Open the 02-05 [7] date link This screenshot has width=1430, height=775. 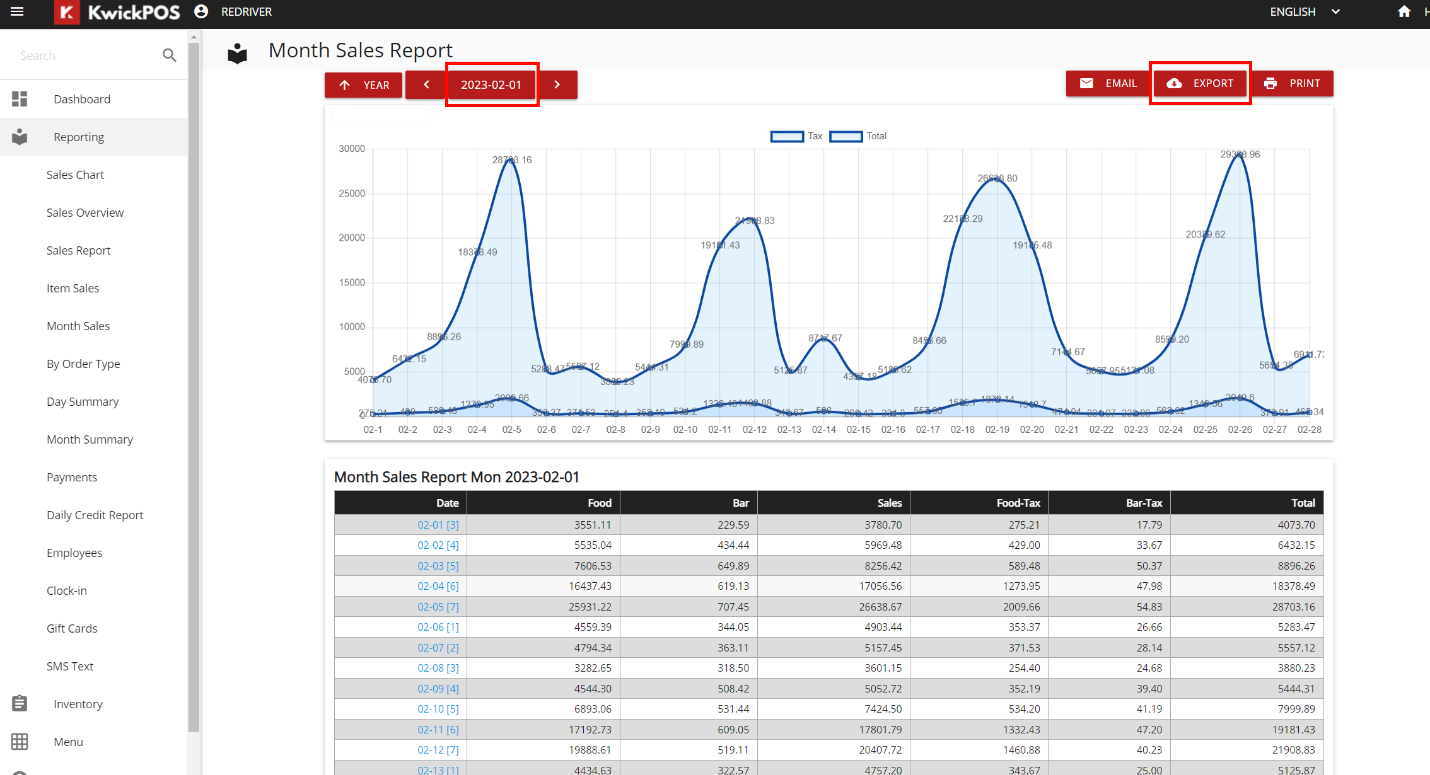(438, 607)
